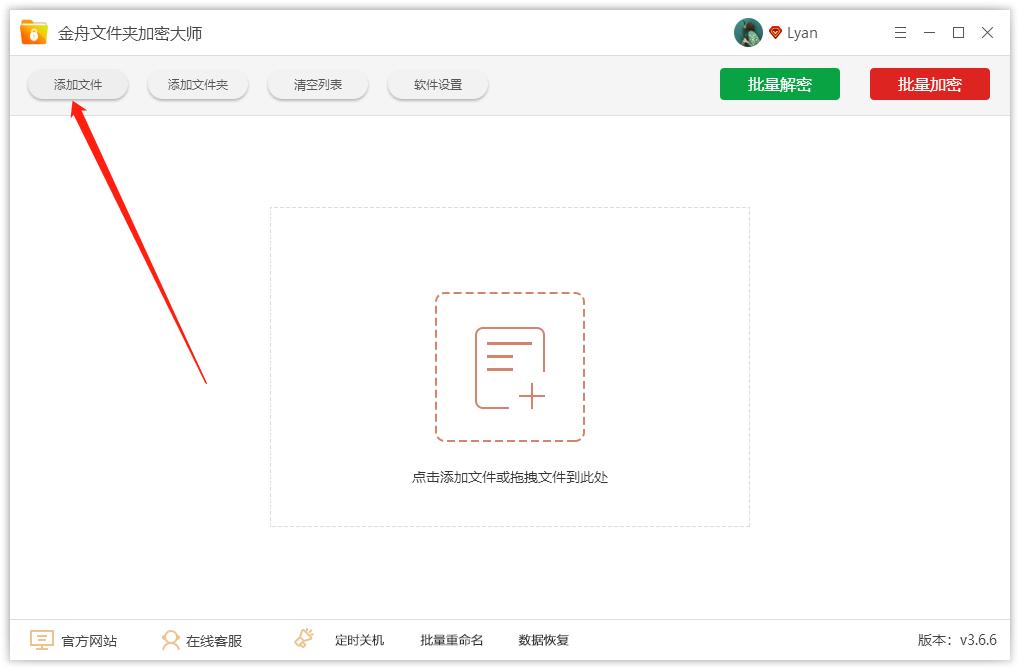1020x670 pixels.
Task: Open Lyan's profile avatar
Action: (x=746, y=31)
